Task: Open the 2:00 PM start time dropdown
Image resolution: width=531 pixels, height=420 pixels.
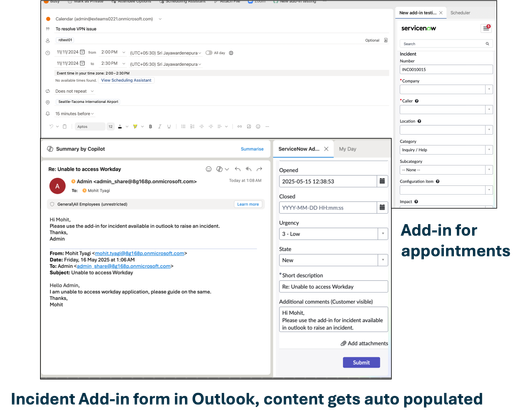Action: (123, 52)
